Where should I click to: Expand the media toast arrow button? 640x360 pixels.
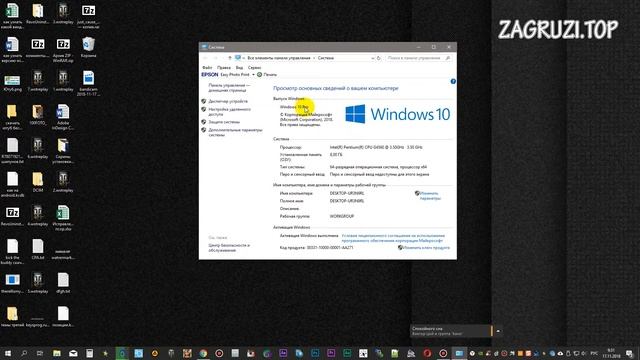[498, 331]
